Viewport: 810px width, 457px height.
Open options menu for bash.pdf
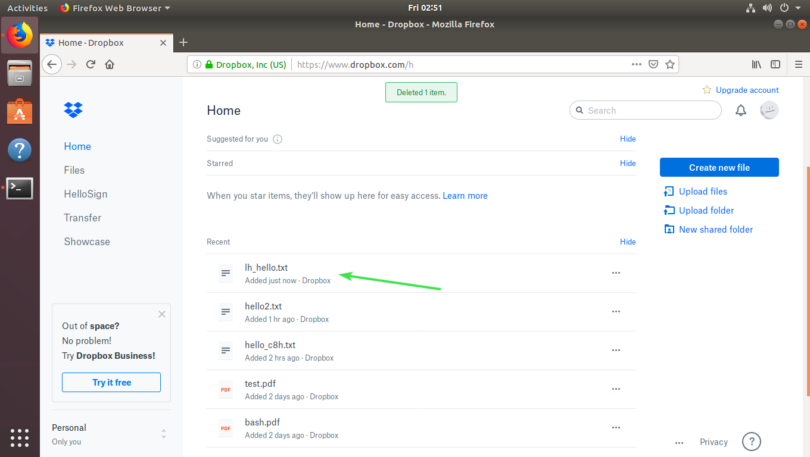[616, 428]
